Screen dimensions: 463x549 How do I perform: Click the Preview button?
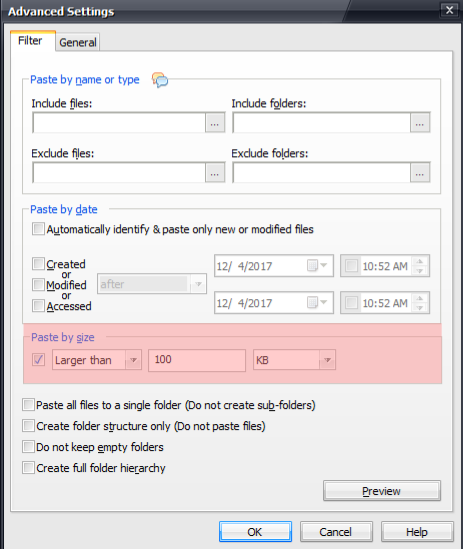pos(382,491)
